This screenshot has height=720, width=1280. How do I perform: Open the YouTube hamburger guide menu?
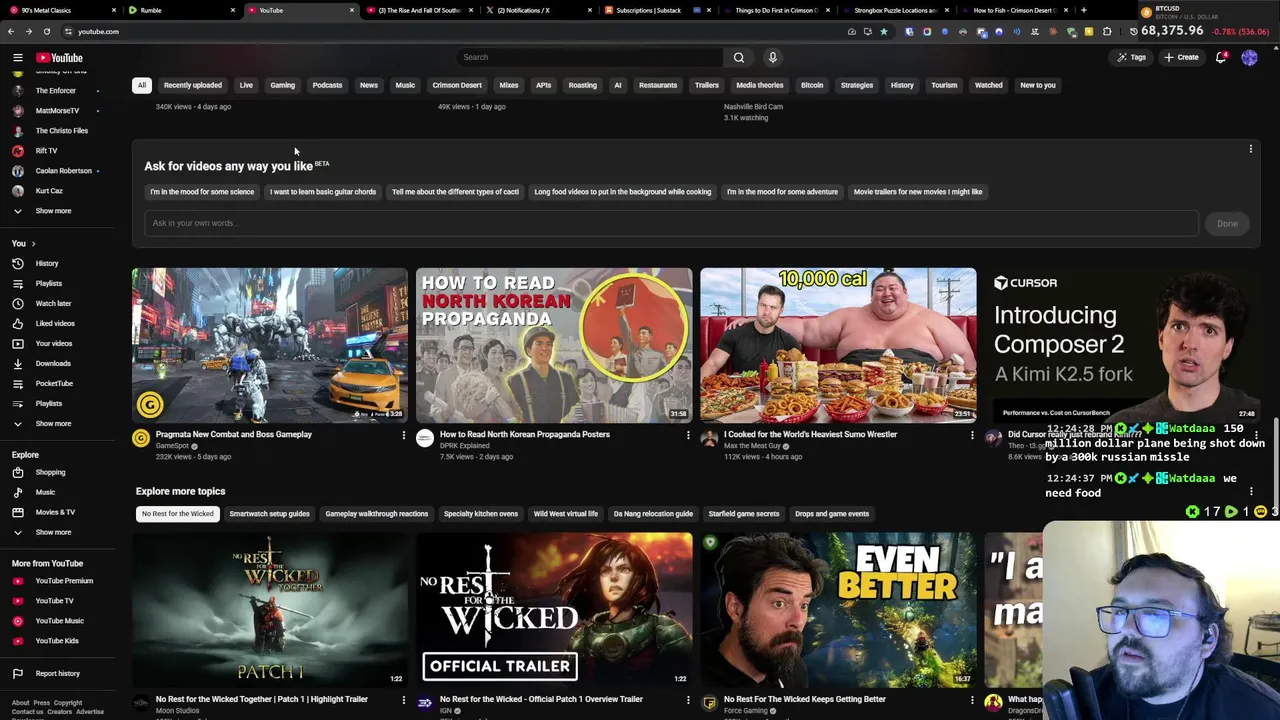coord(17,58)
